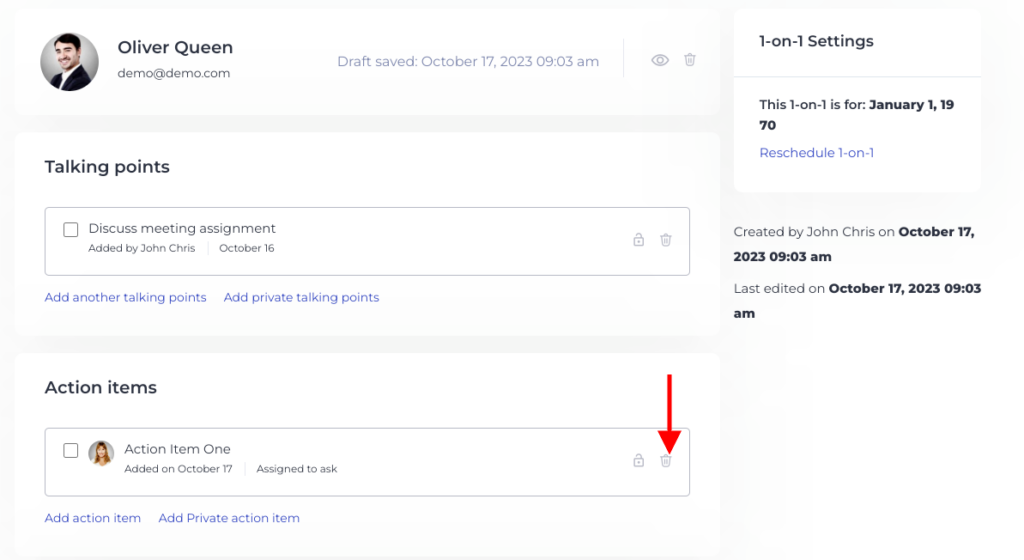This screenshot has width=1024, height=560.
Task: Click the assignee avatar on Action Item One
Action: (x=101, y=453)
